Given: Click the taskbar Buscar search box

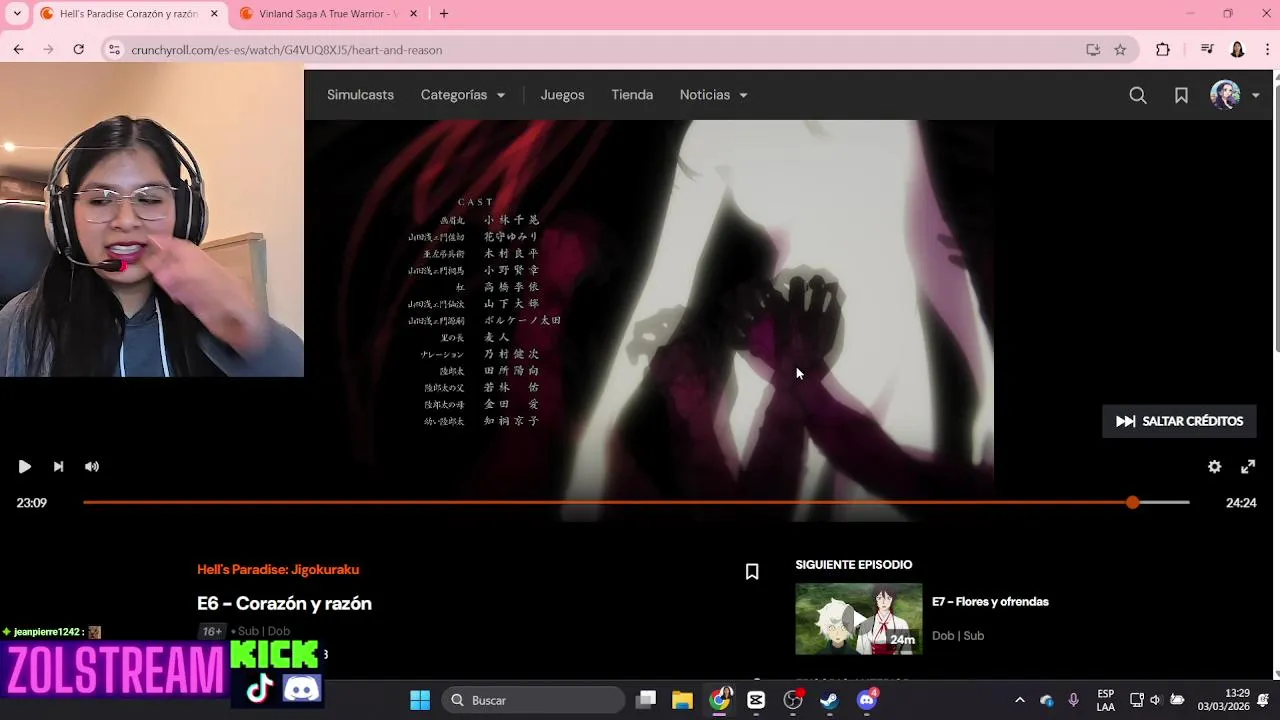Looking at the screenshot, I should tap(533, 700).
